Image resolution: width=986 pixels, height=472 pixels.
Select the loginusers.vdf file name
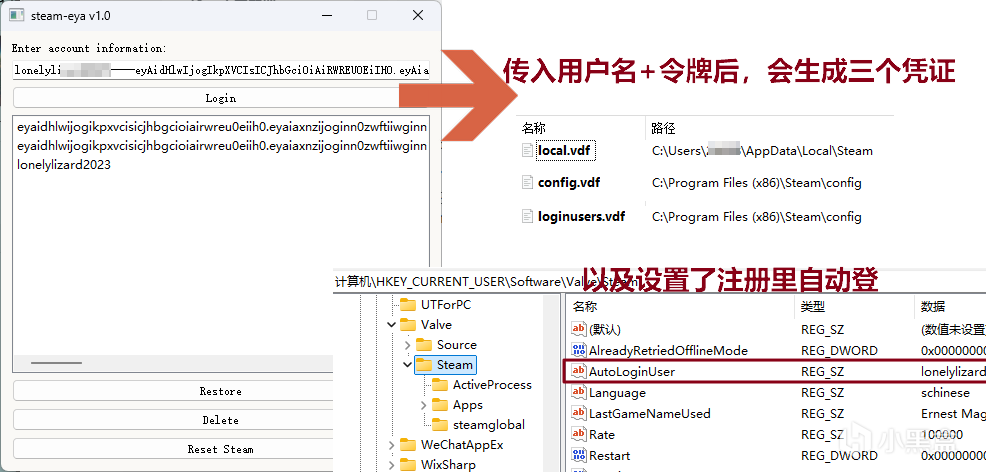tap(582, 217)
